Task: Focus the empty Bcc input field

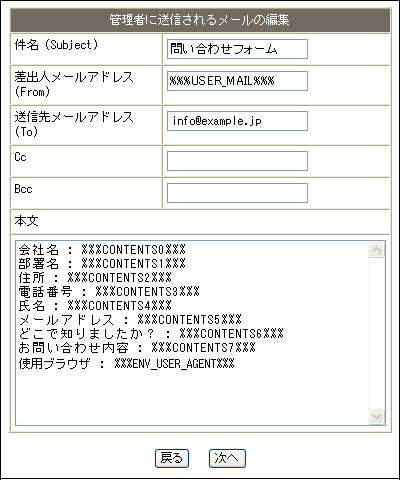Action: coord(237,193)
